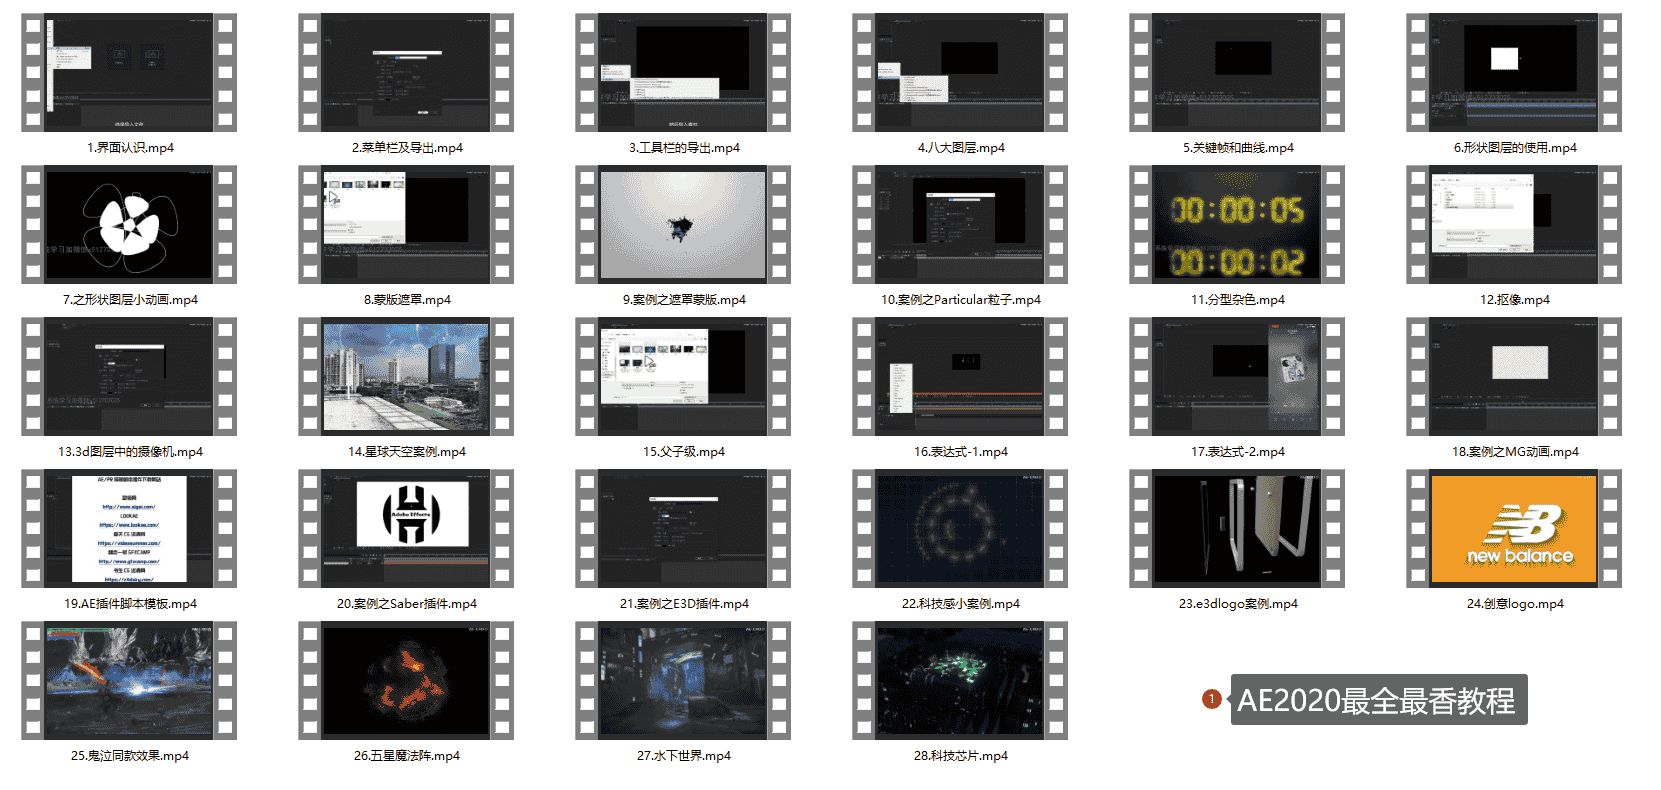The height and width of the screenshot is (790, 1661).
Task: Open the 21.案例之E3D插件.mp4 thumbnail
Action: pos(683,528)
